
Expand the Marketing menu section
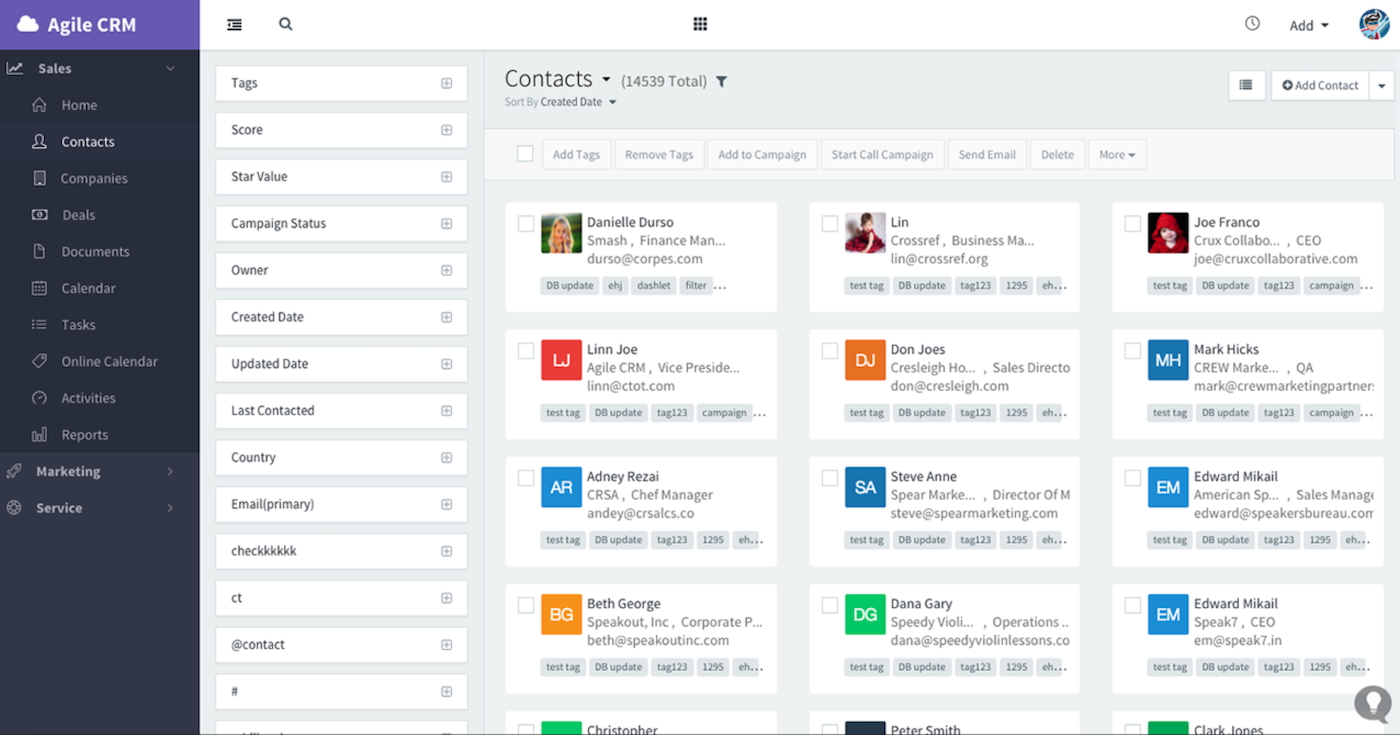tap(68, 471)
